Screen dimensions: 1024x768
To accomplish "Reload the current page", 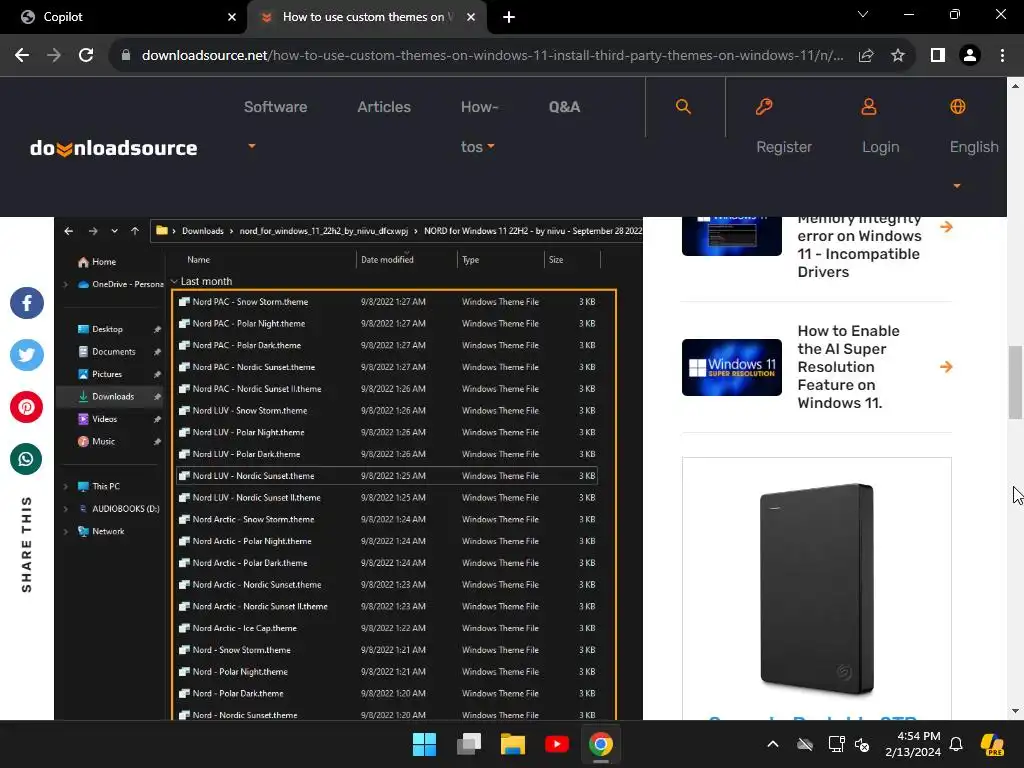I will pos(86,56).
